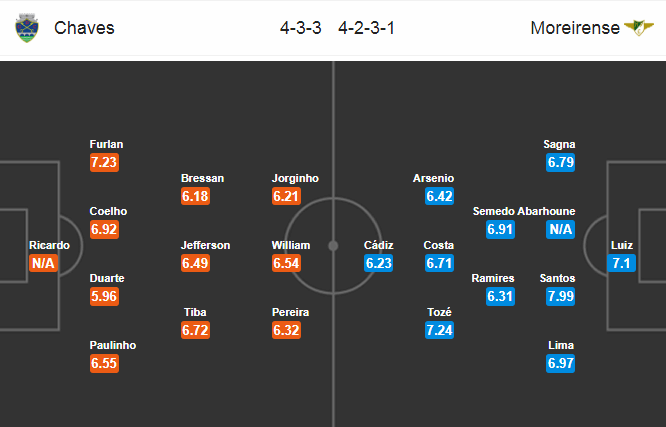Select Paulinho's 6.55 rating badge
This screenshot has height=427, width=666.
[104, 363]
